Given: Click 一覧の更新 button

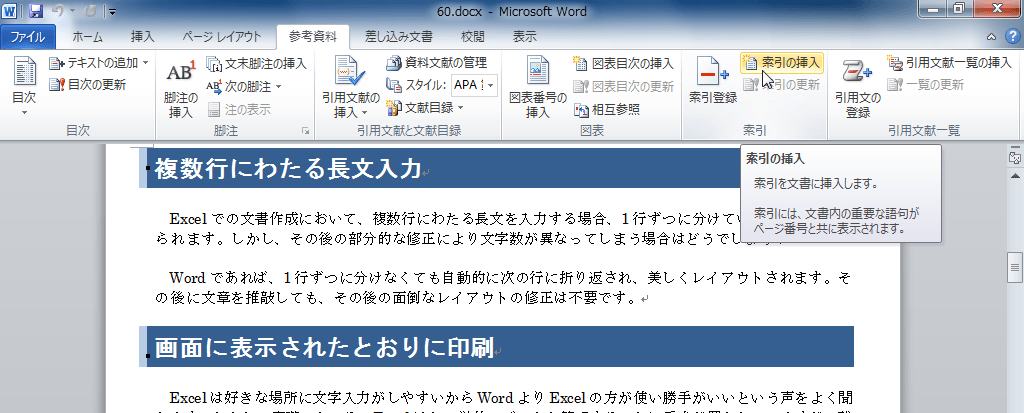Looking at the screenshot, I should 925,84.
